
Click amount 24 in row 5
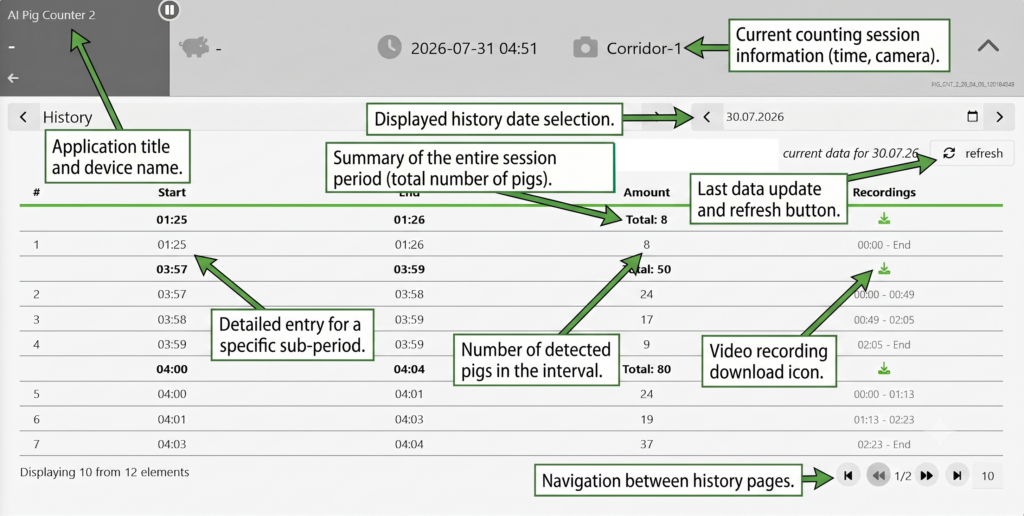click(x=647, y=394)
